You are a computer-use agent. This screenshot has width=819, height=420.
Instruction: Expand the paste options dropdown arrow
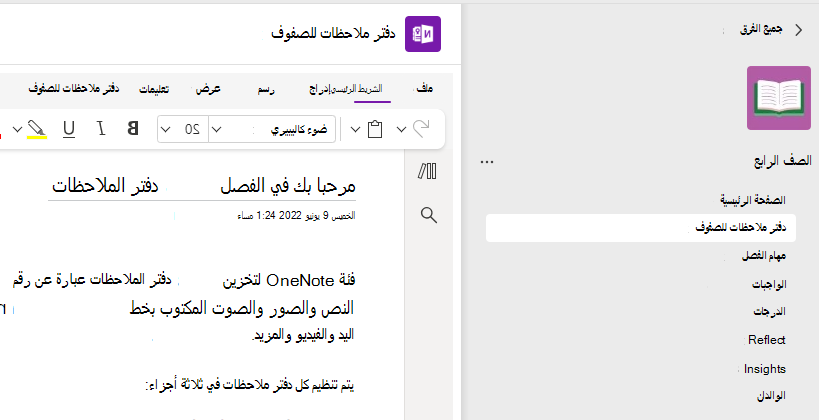pyautogui.click(x=355, y=130)
